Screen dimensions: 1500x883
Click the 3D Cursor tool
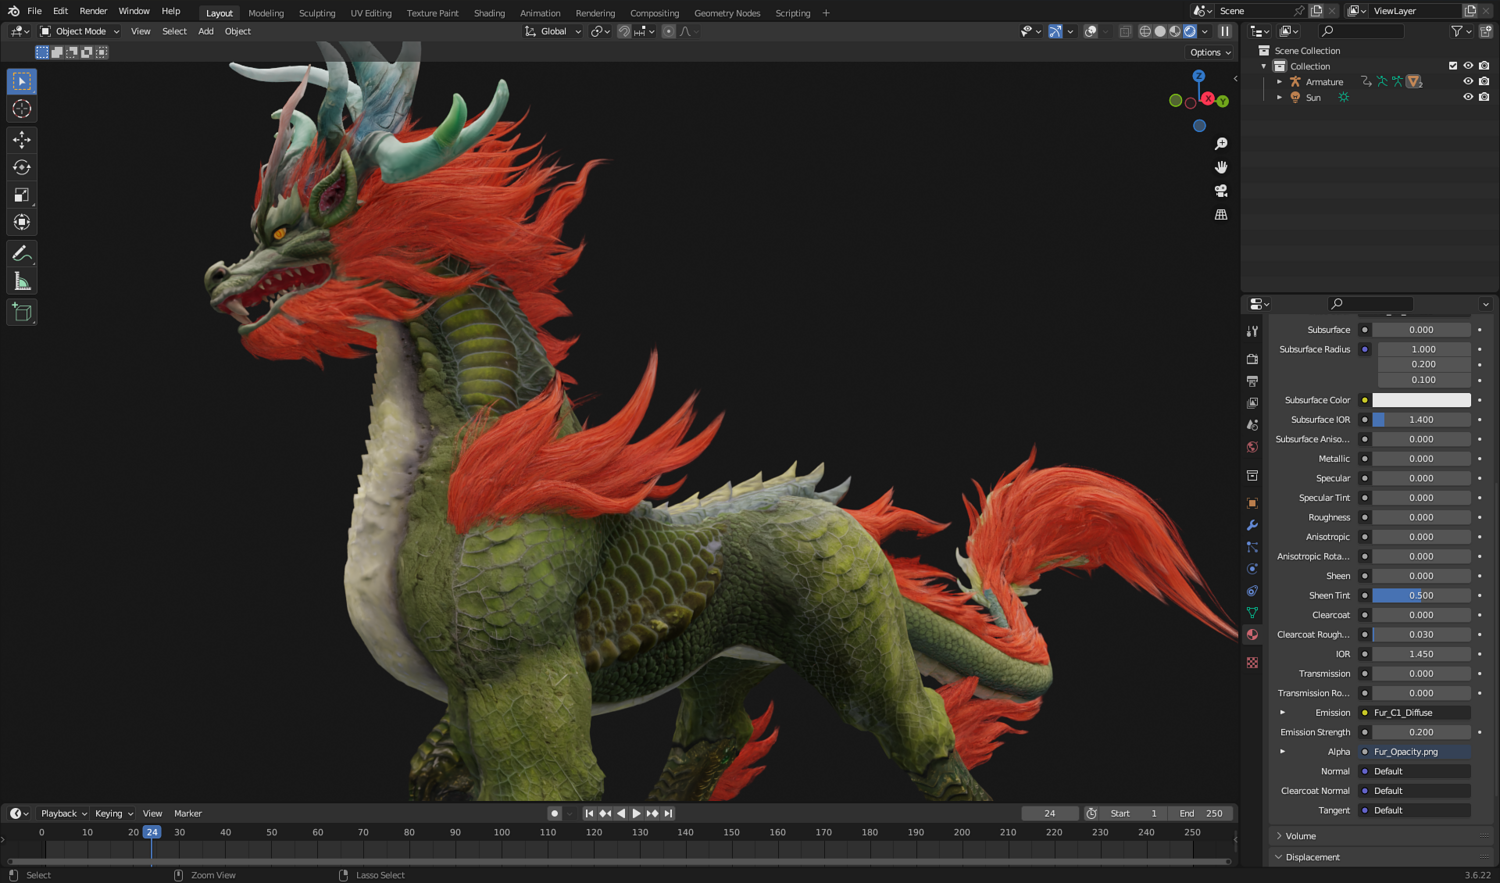(21, 109)
